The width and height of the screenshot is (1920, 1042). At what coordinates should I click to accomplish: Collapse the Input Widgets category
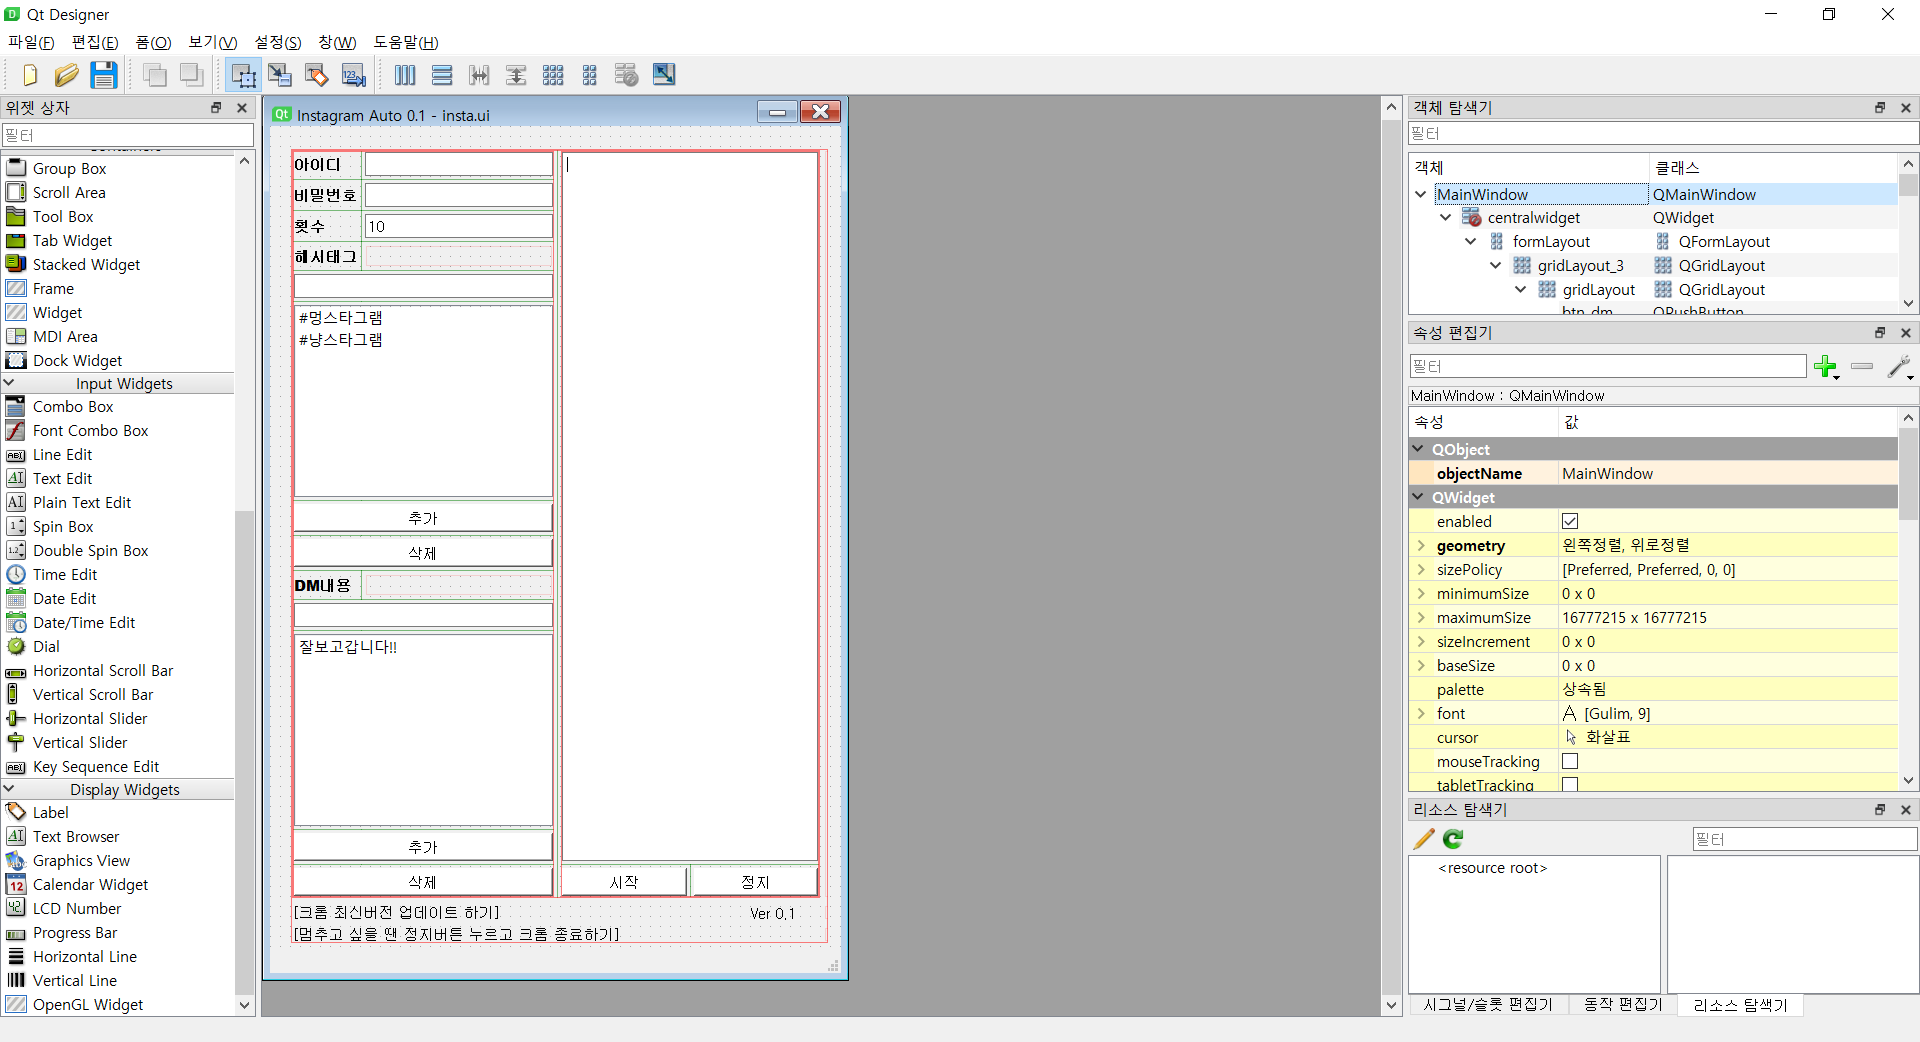pos(10,383)
